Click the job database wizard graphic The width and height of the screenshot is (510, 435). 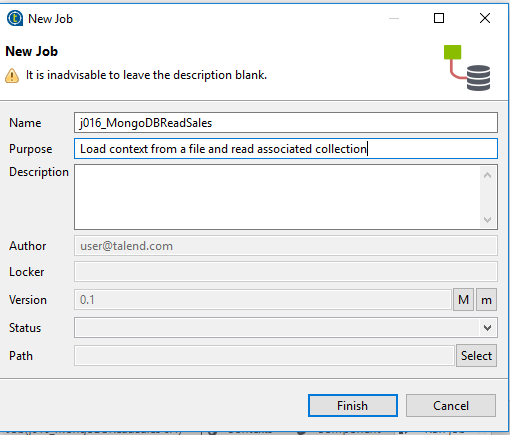click(x=467, y=68)
